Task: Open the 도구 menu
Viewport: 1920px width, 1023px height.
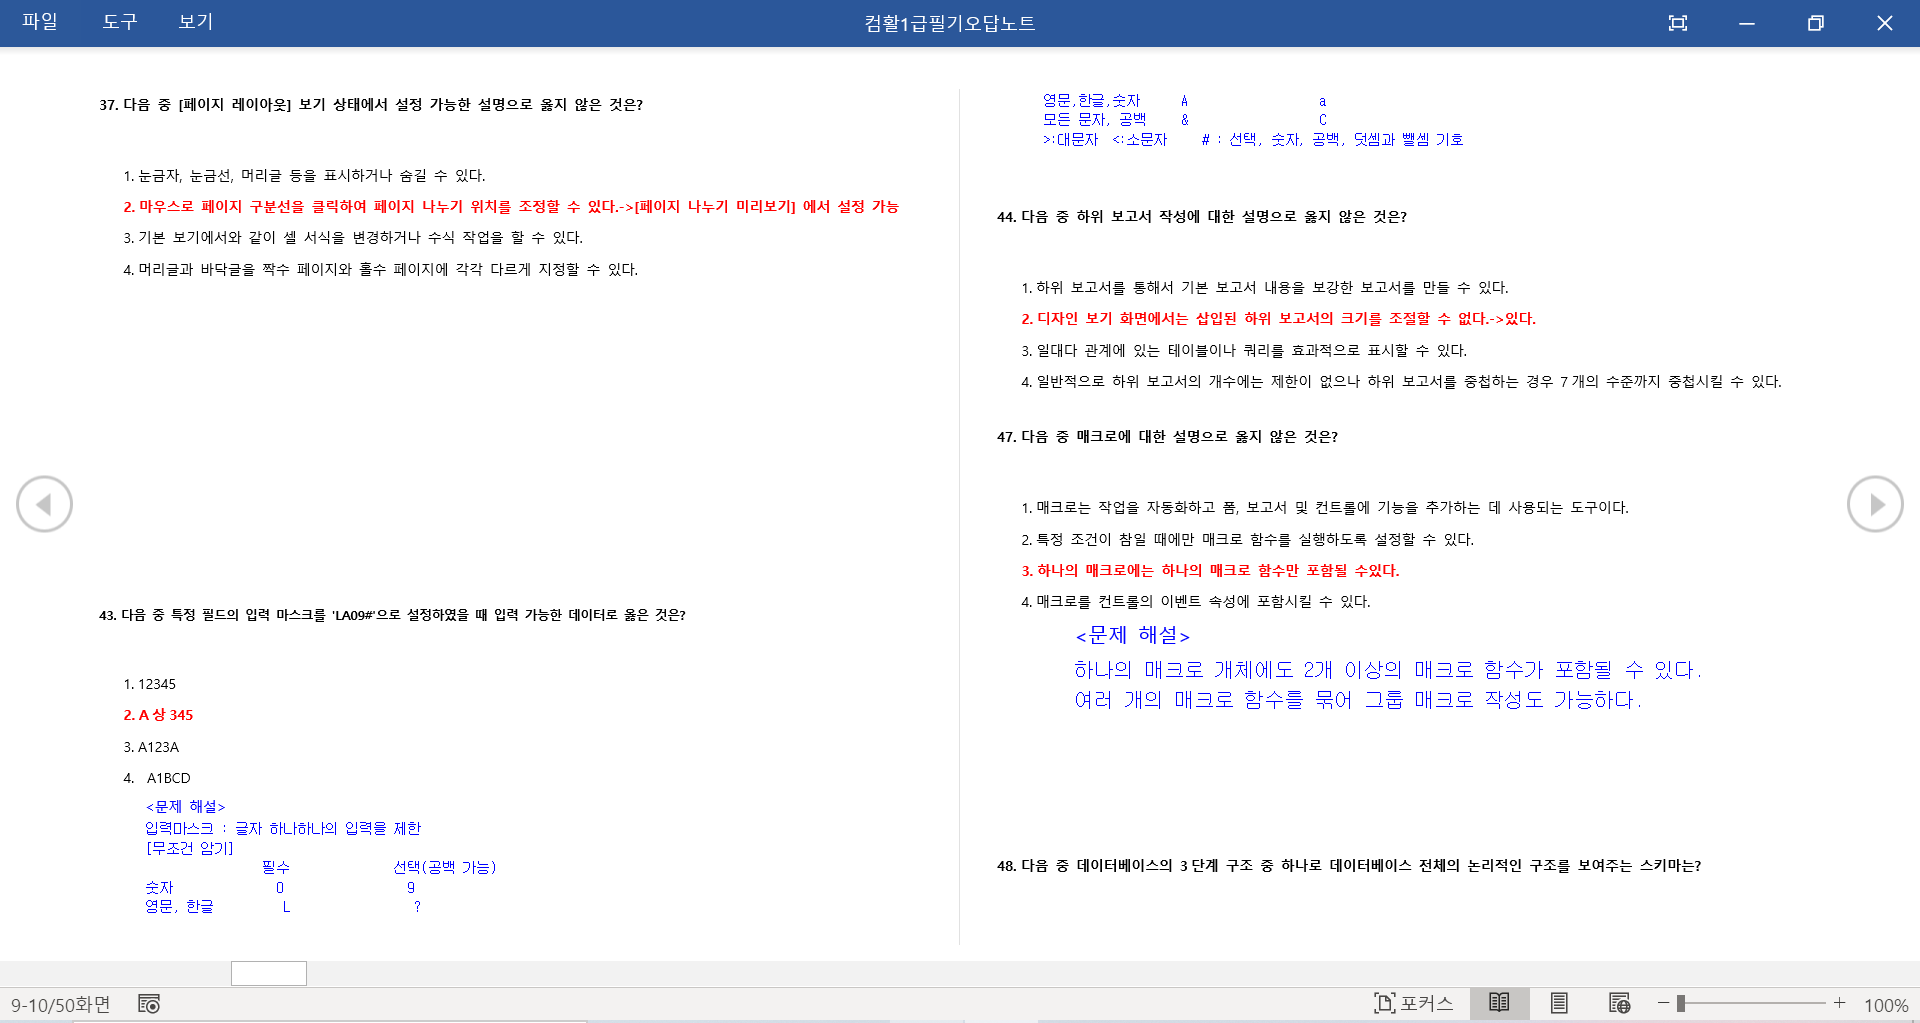Action: point(119,22)
